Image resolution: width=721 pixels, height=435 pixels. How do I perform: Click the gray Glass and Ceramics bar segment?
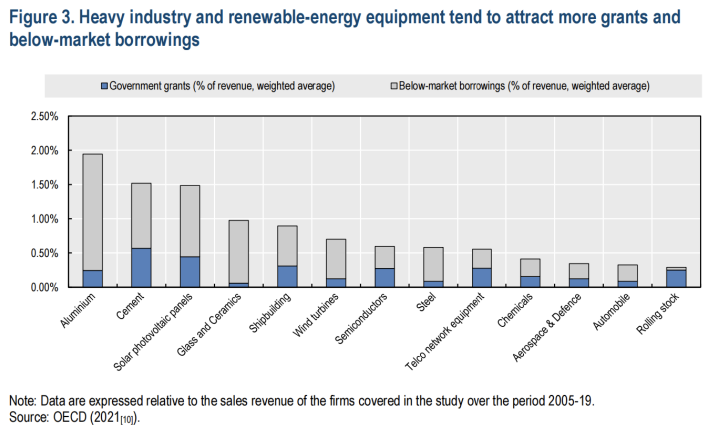coord(239,250)
